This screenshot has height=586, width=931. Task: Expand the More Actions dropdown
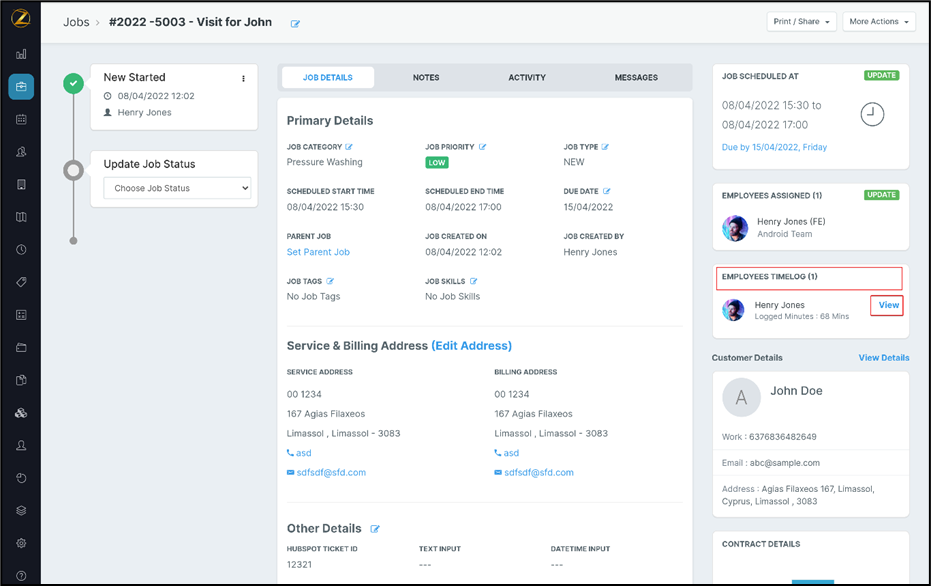pyautogui.click(x=879, y=22)
